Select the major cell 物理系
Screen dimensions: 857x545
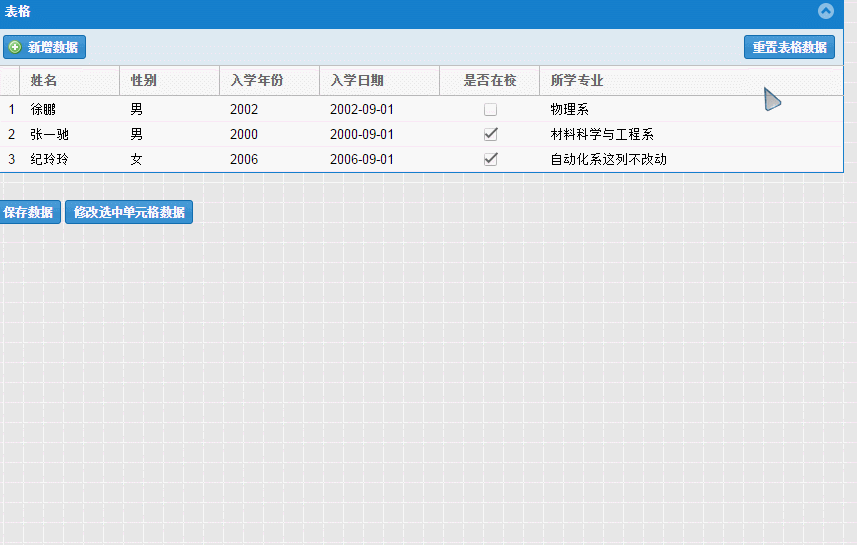691,109
